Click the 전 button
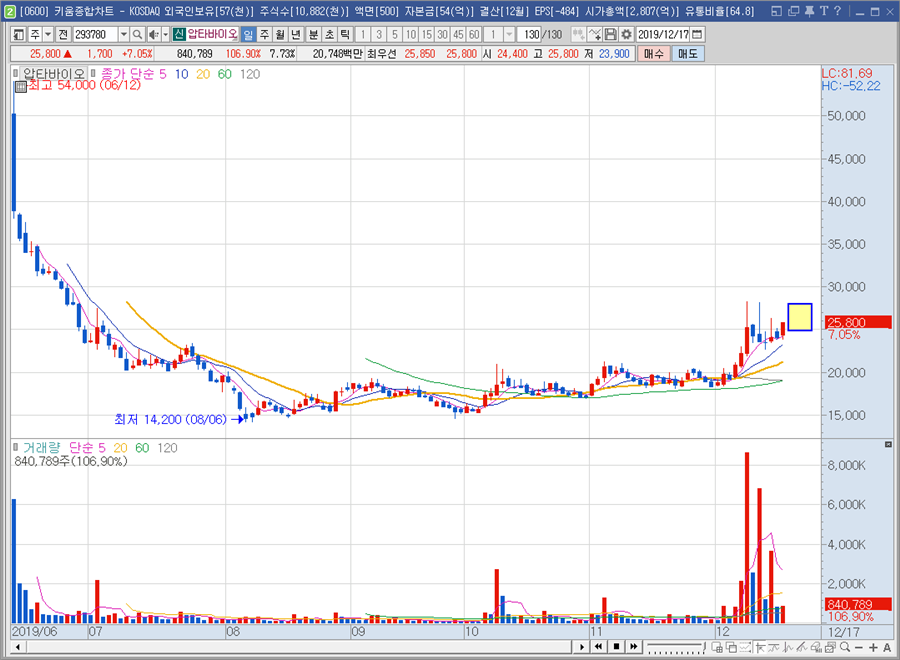This screenshot has height=660, width=900. click(63, 34)
